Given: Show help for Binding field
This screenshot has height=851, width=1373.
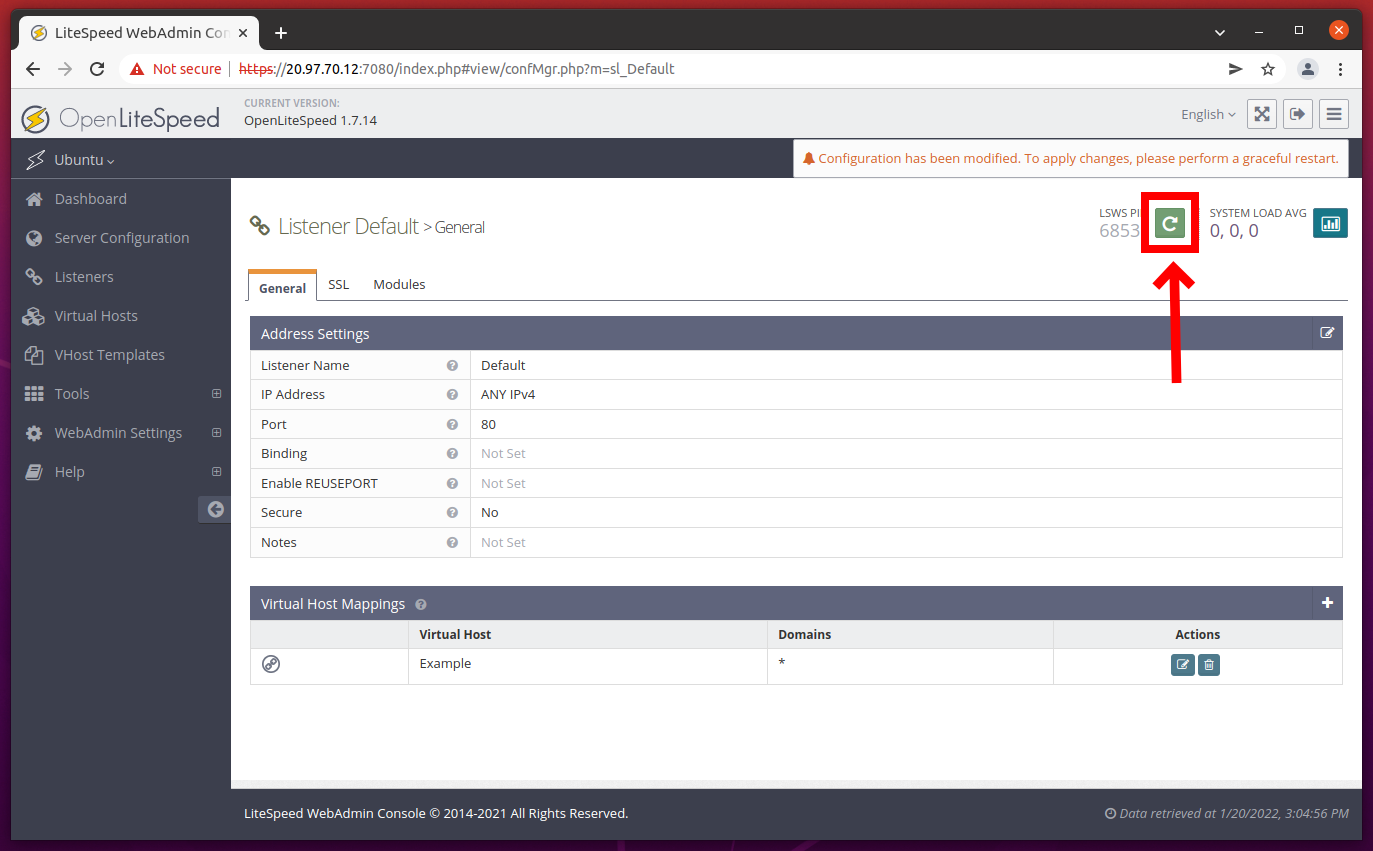Looking at the screenshot, I should 452,454.
